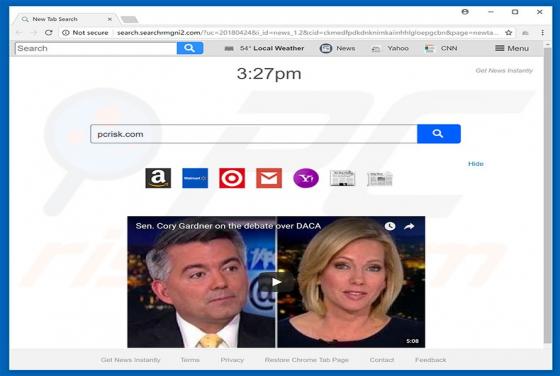This screenshot has height=376, width=560.
Task: Open the Amazon shortcut icon
Action: 158,178
